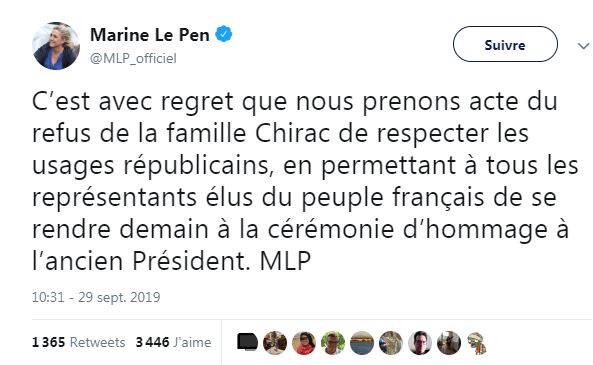Click the MLP signature at tweet end
This screenshot has width=593, height=365.
pos(285,261)
